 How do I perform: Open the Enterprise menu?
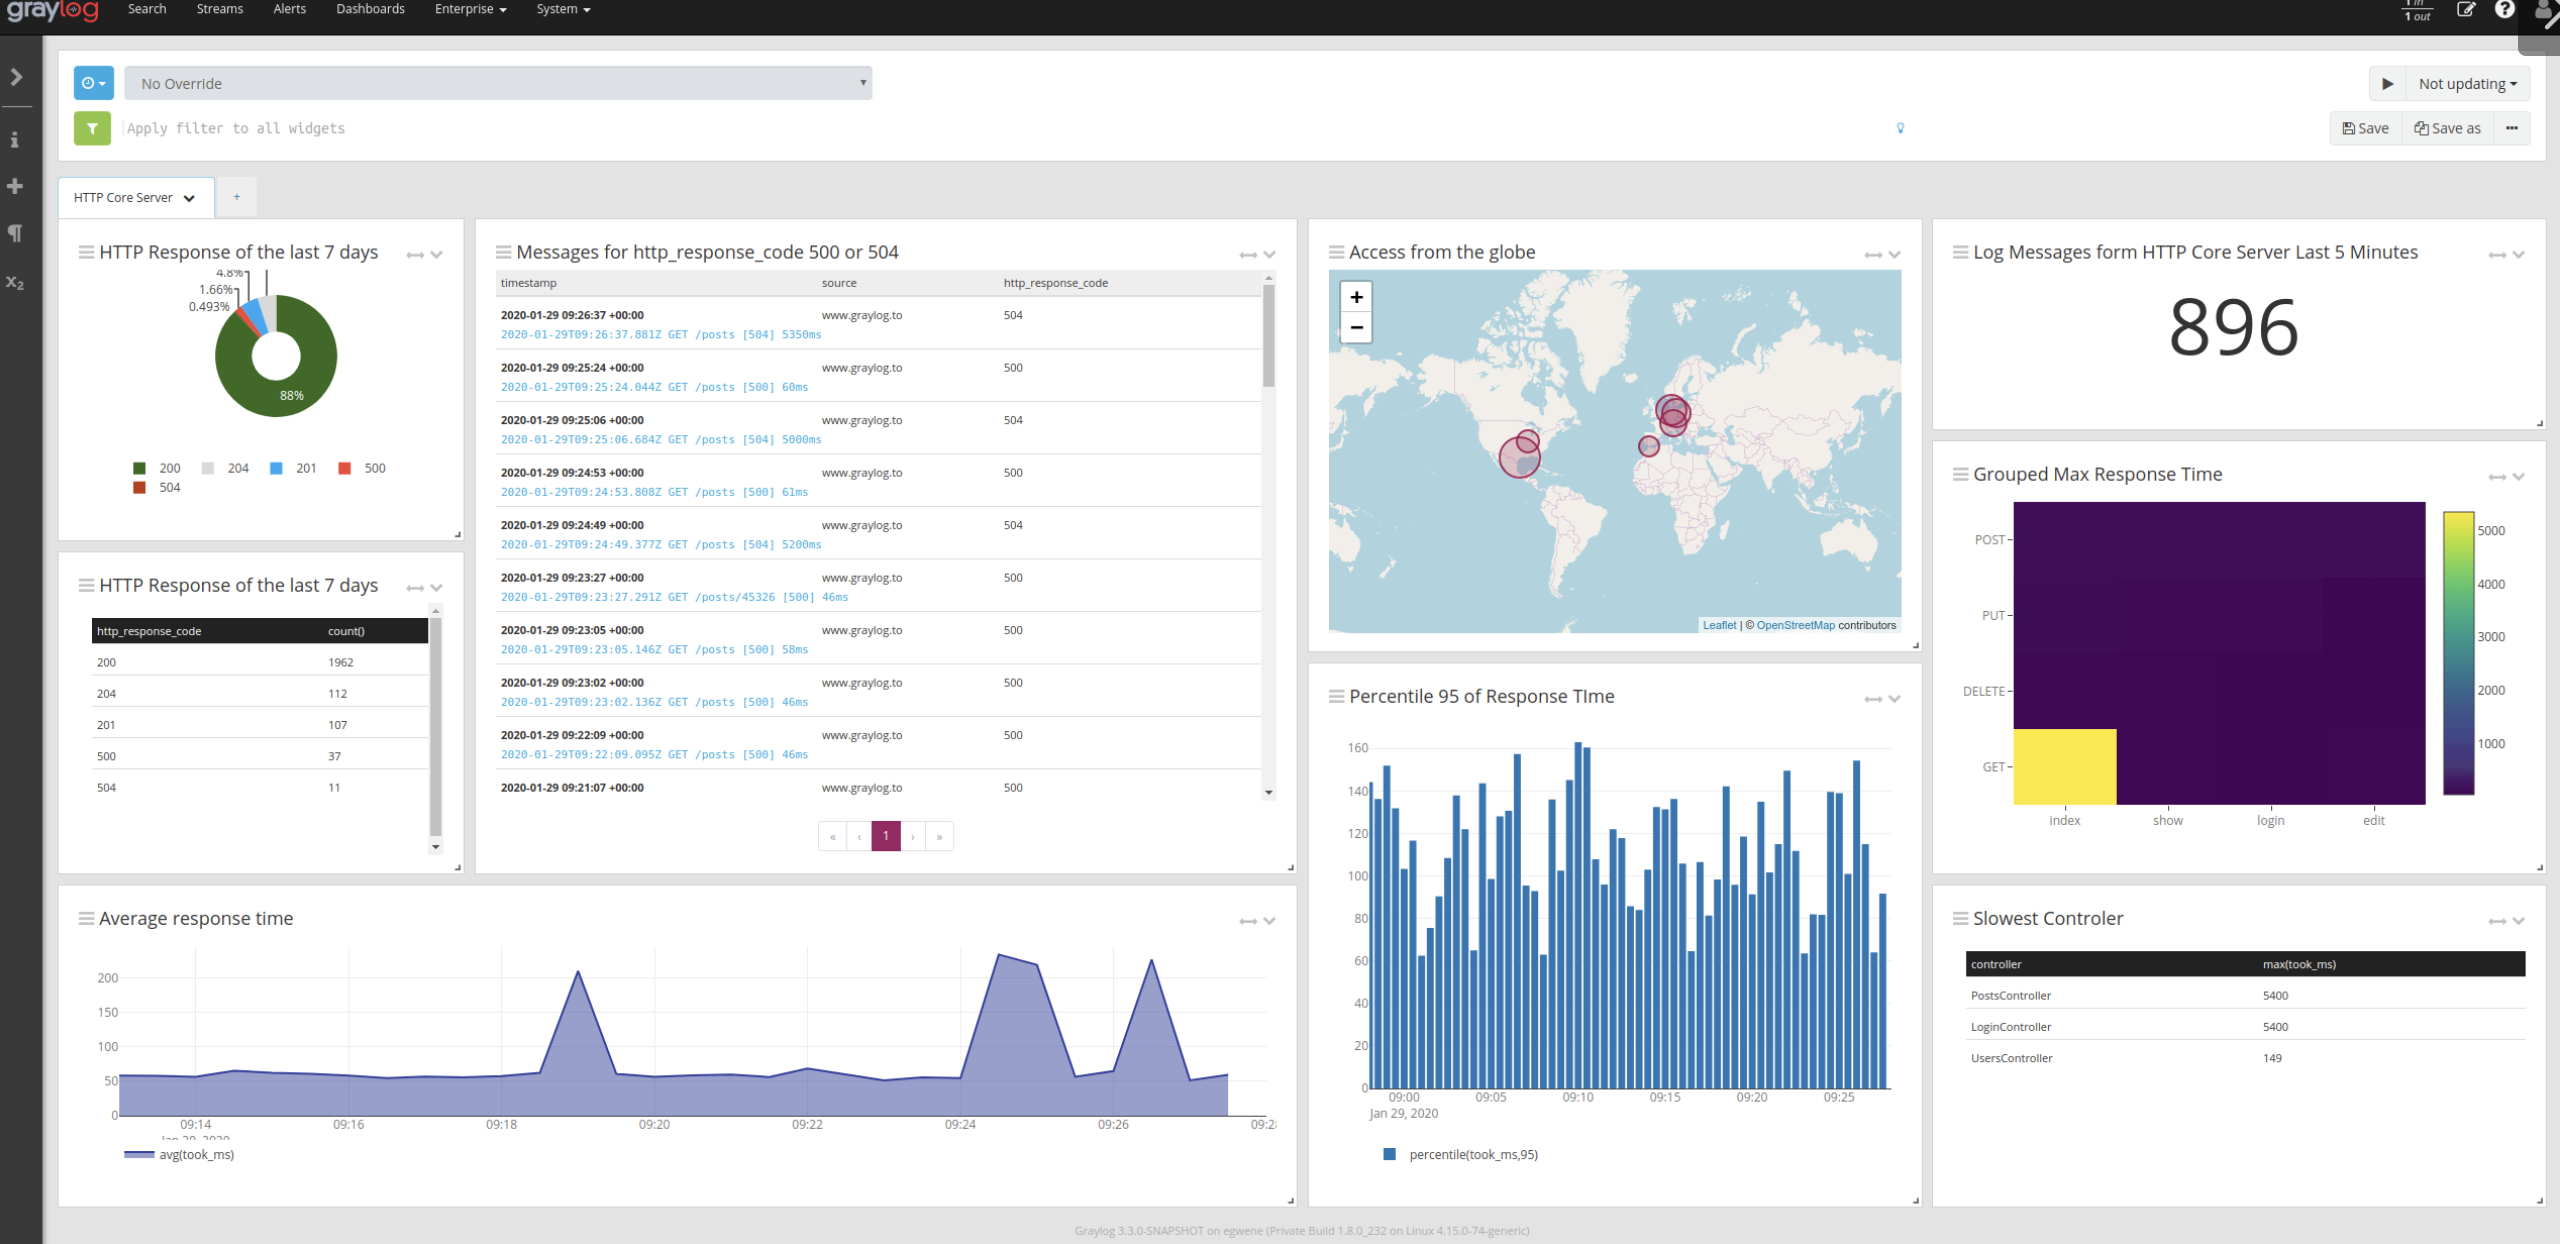[470, 9]
